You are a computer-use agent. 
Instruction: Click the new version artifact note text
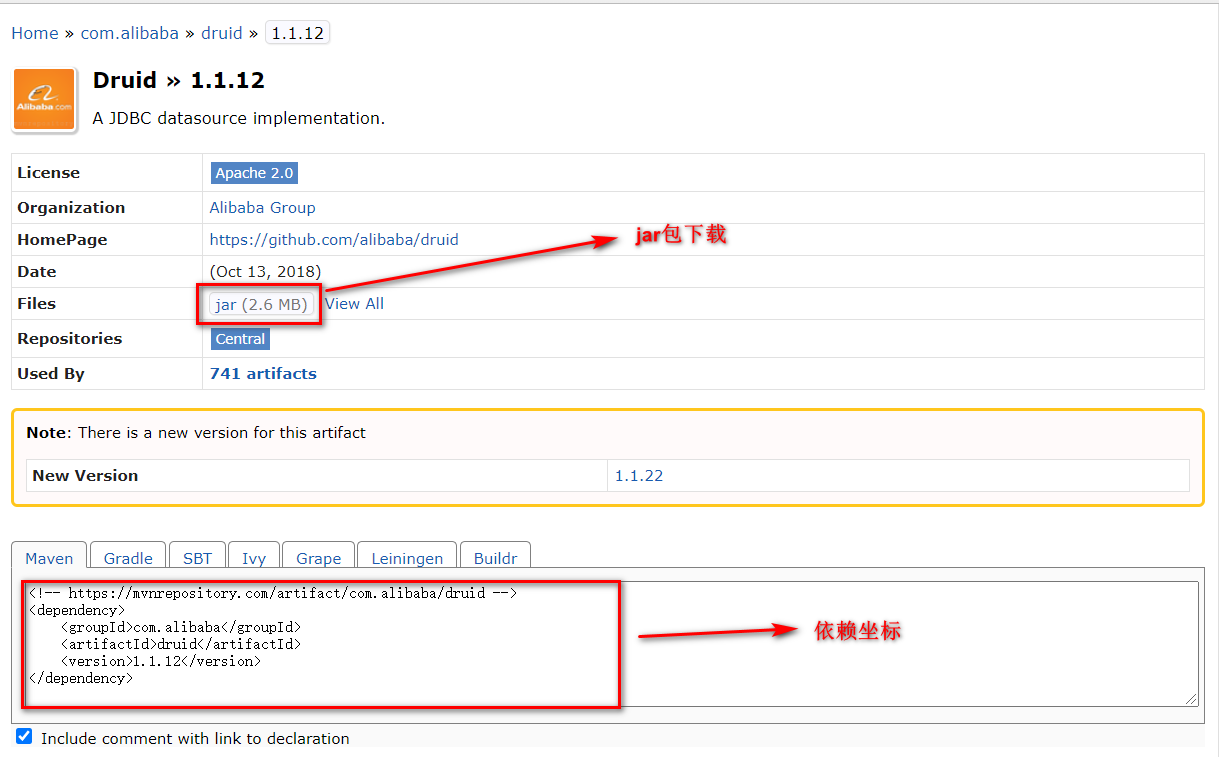pyautogui.click(x=196, y=433)
